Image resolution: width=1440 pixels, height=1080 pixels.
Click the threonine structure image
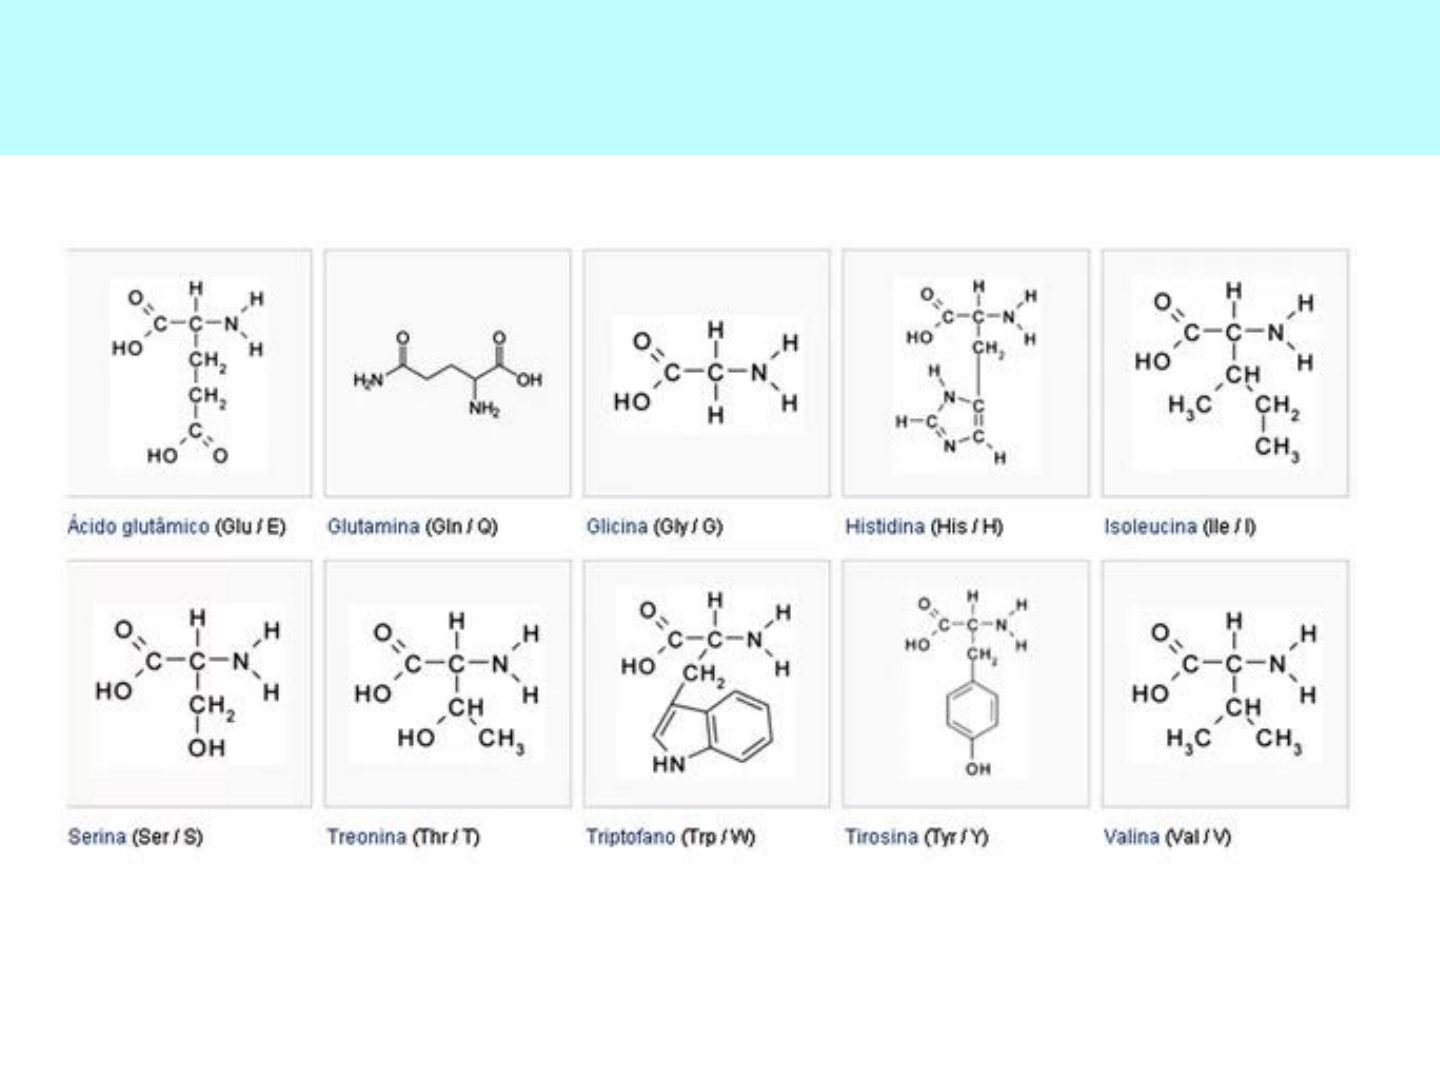[447, 684]
